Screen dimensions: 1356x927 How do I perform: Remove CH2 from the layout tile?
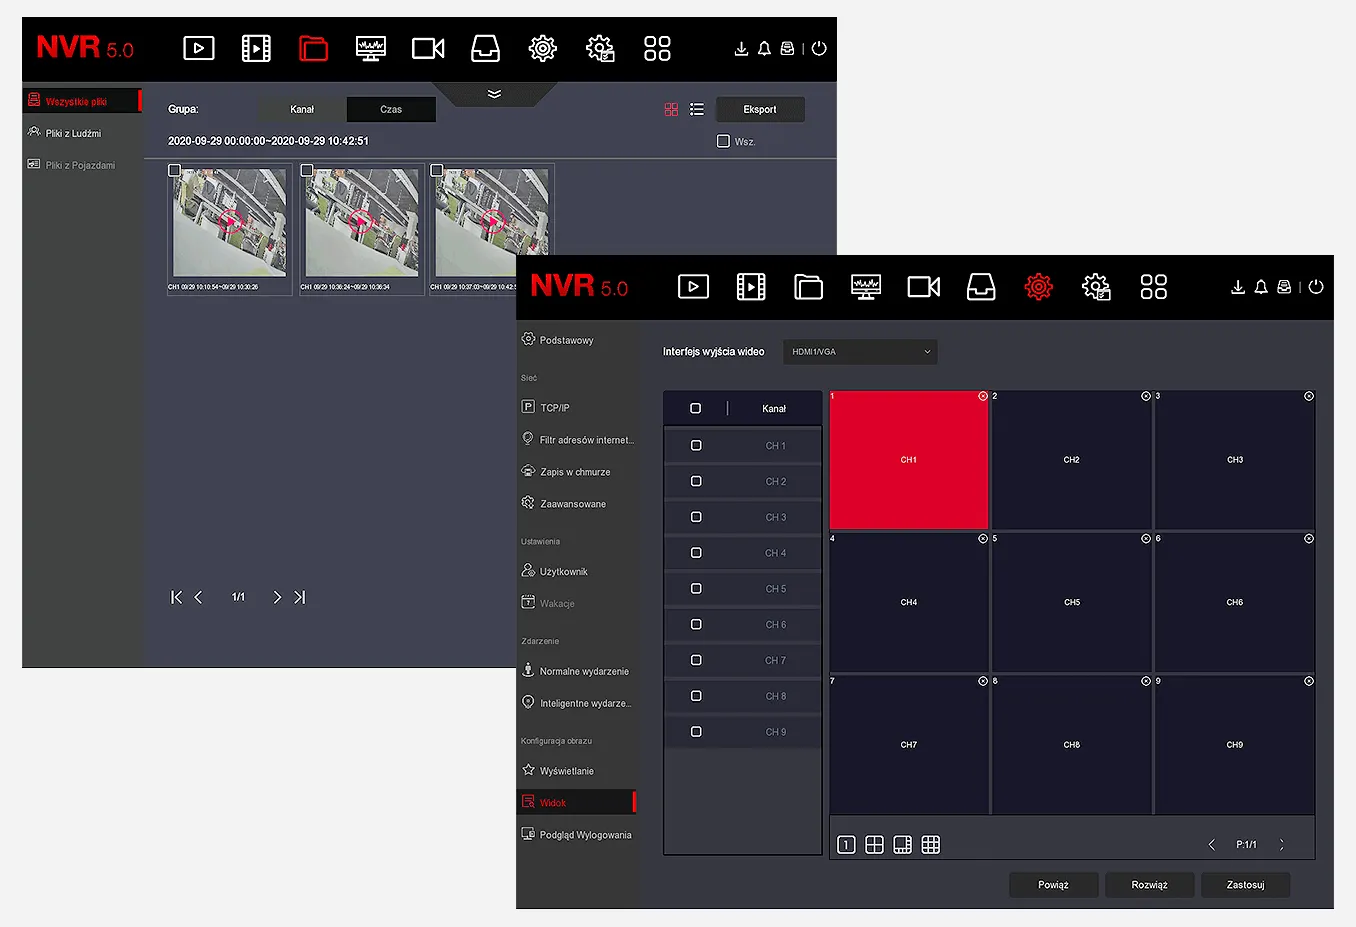pyautogui.click(x=1146, y=396)
